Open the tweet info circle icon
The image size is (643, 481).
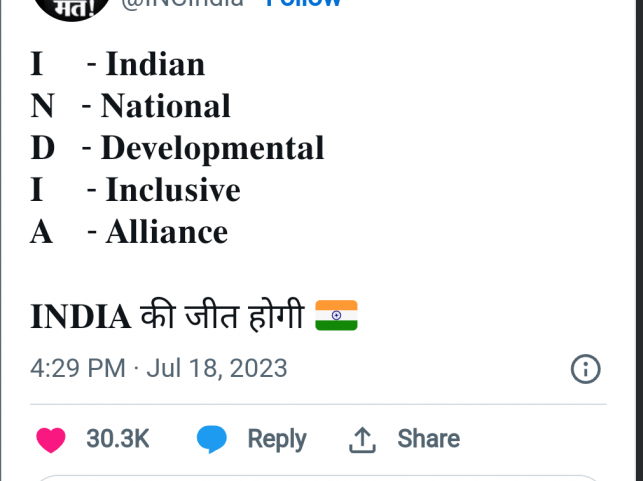(x=585, y=369)
